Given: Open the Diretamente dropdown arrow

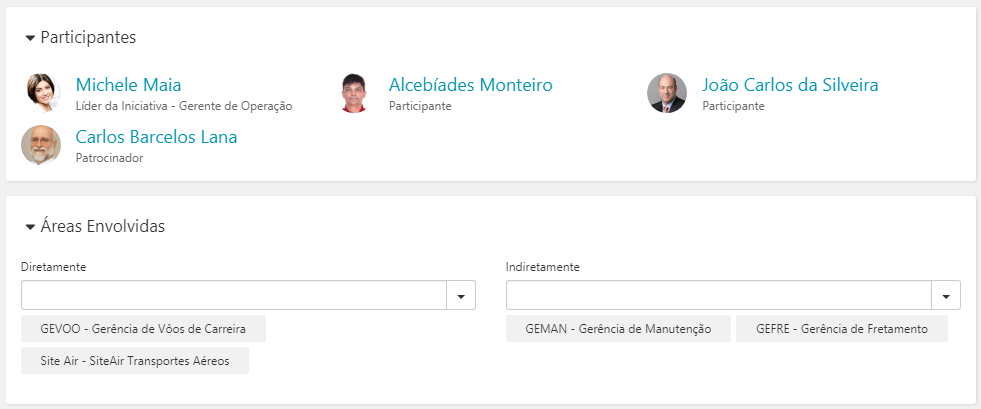Looking at the screenshot, I should tap(461, 295).
